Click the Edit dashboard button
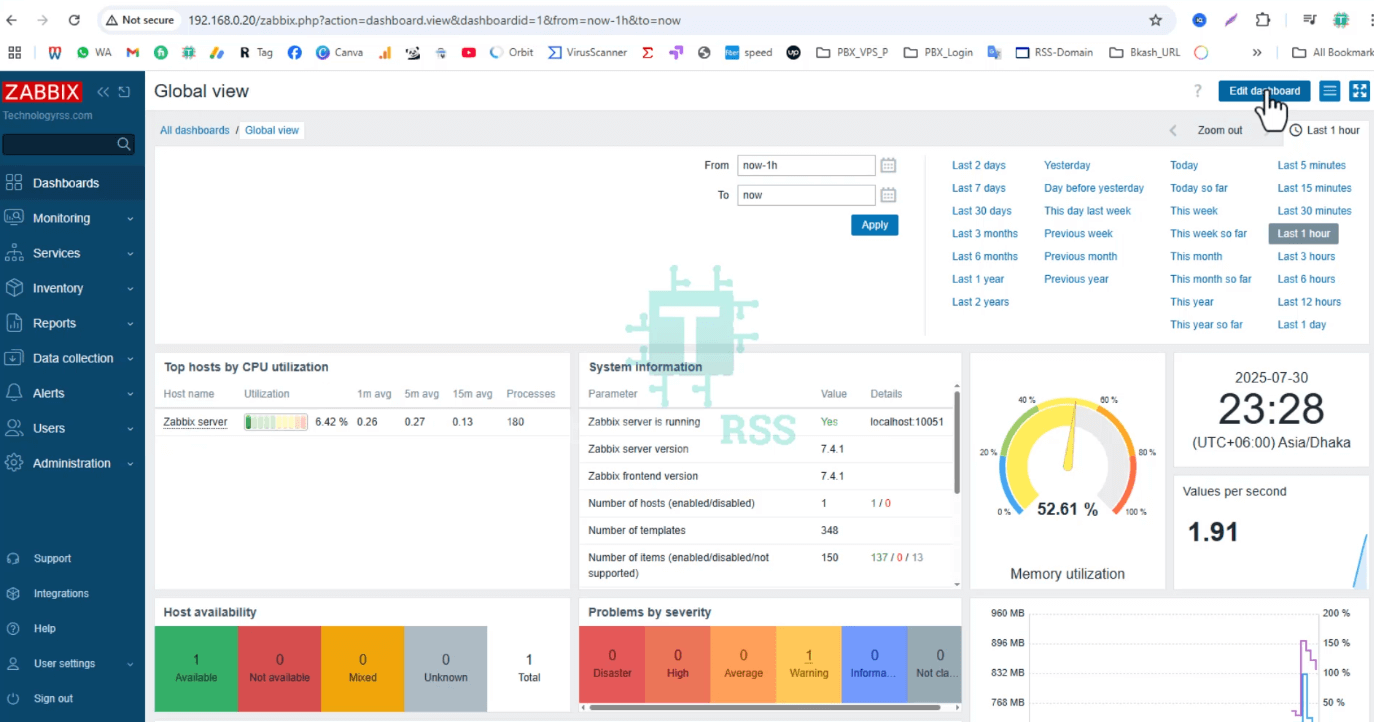1374x722 pixels. [1263, 91]
